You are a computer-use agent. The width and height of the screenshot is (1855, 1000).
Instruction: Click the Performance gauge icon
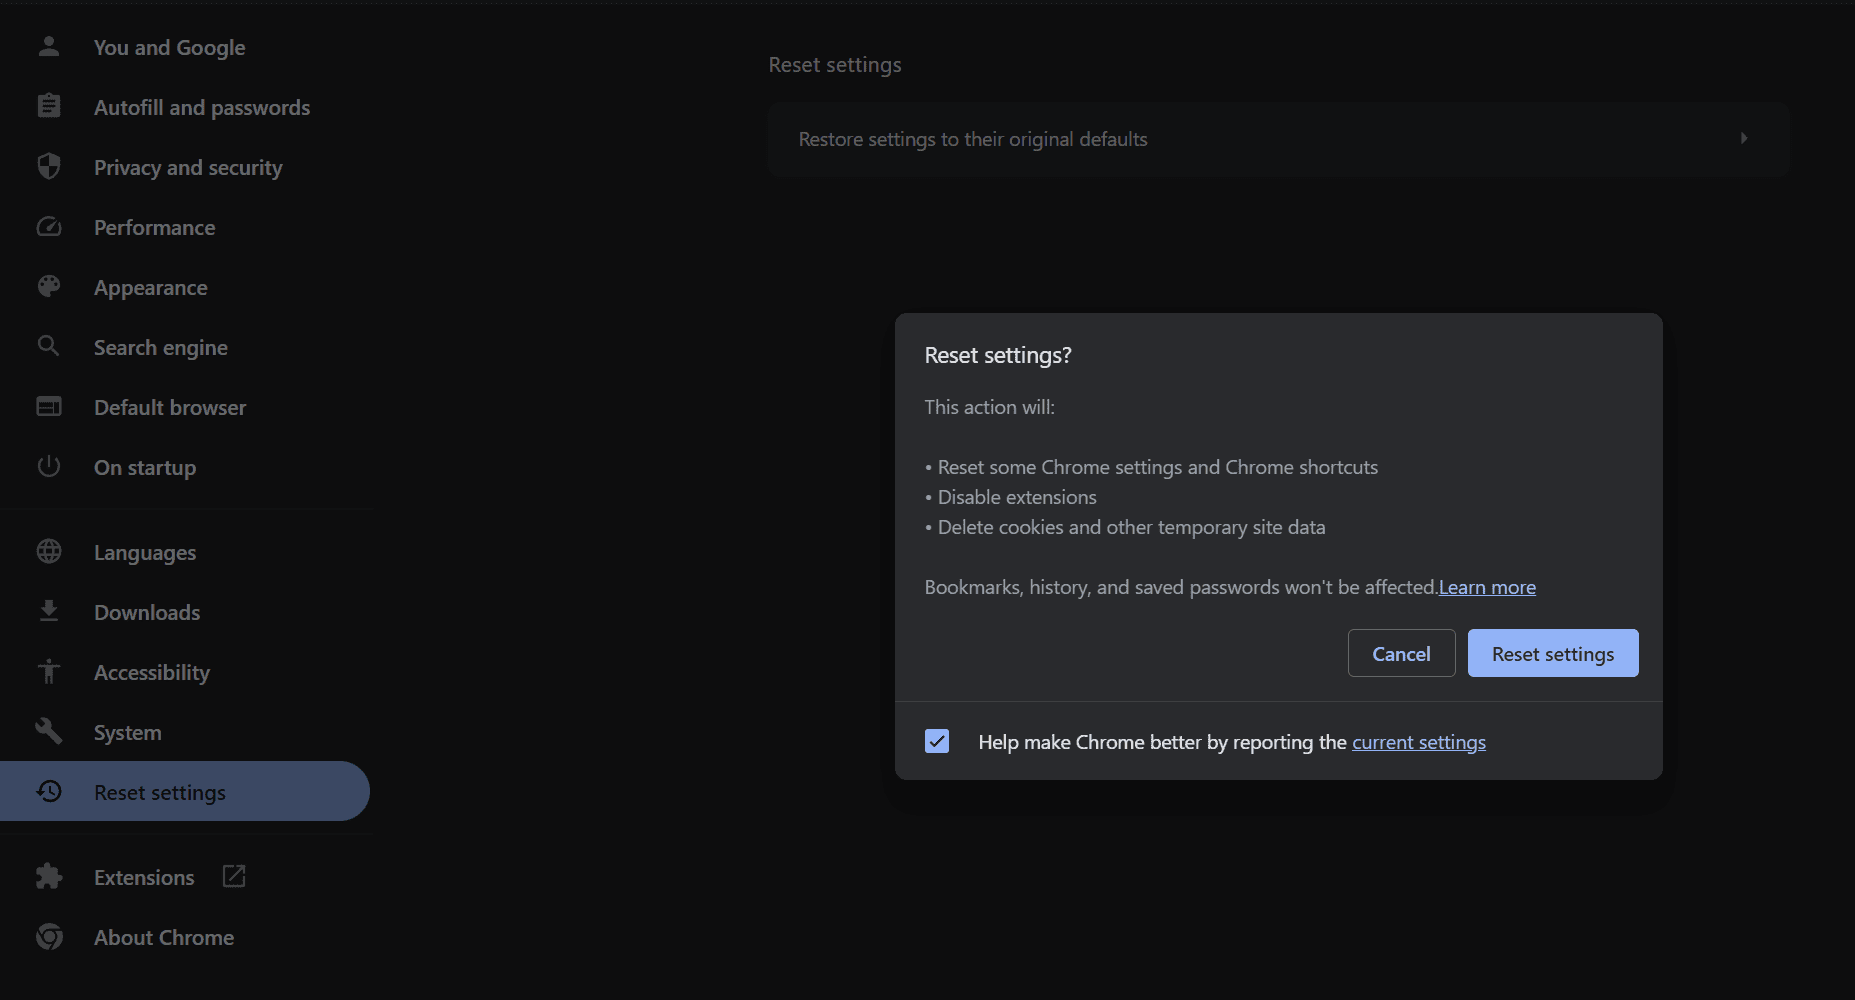pyautogui.click(x=48, y=227)
